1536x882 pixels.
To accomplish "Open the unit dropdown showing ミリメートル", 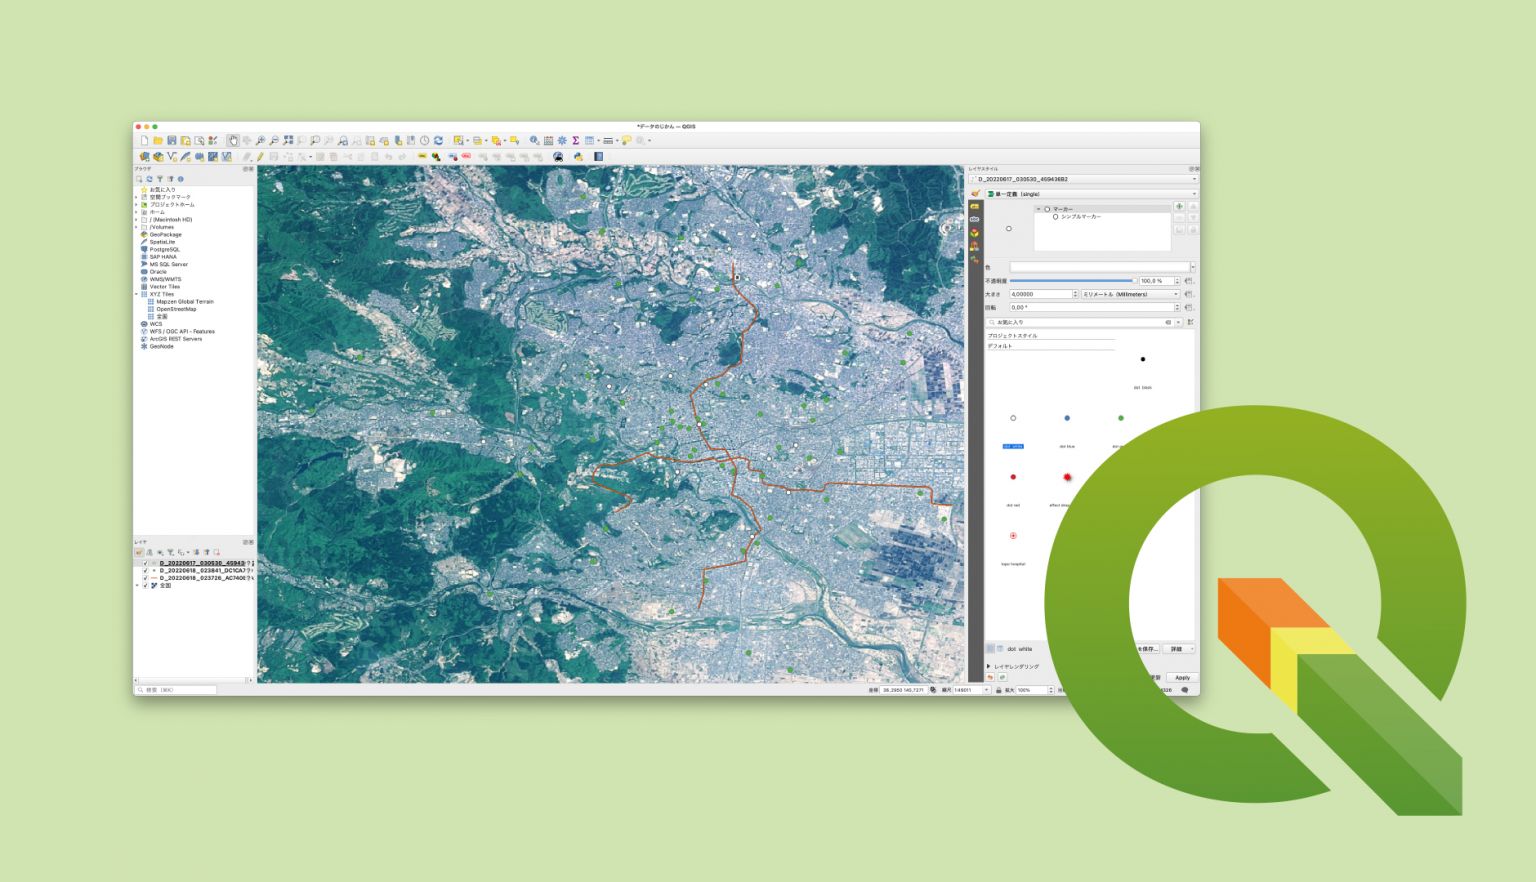I will 1129,294.
